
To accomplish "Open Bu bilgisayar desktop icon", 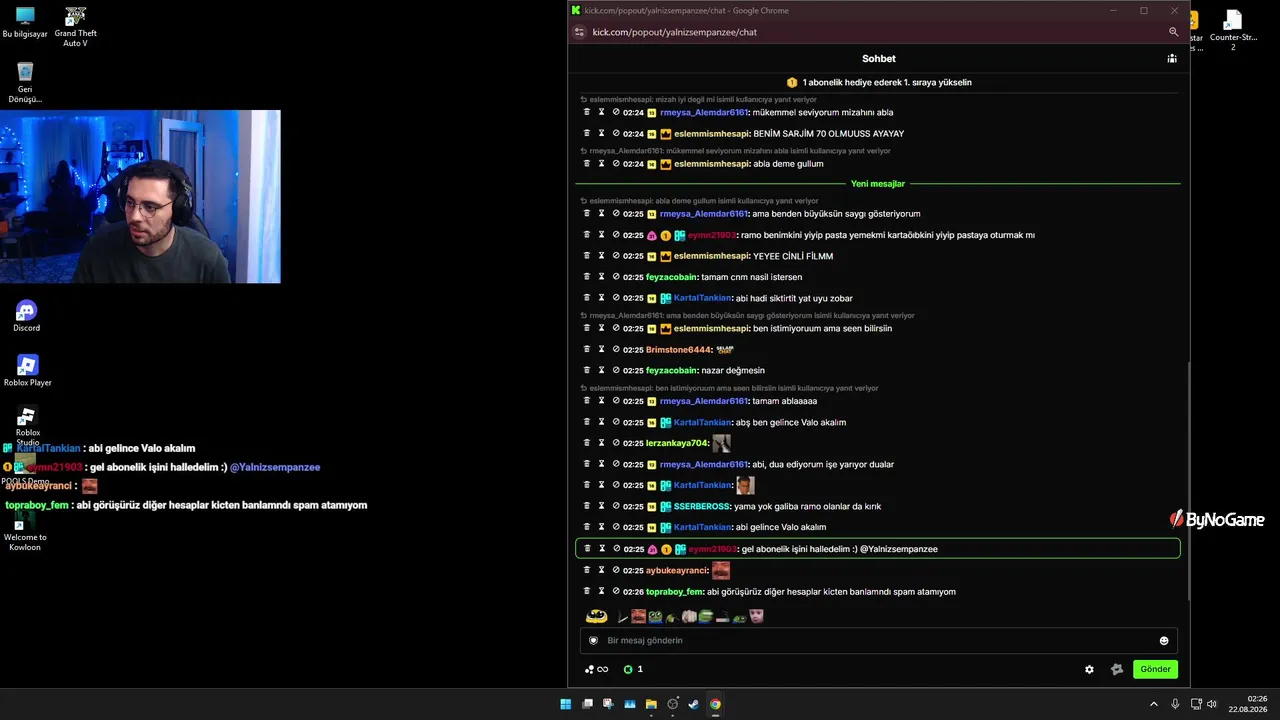I will pos(25,22).
